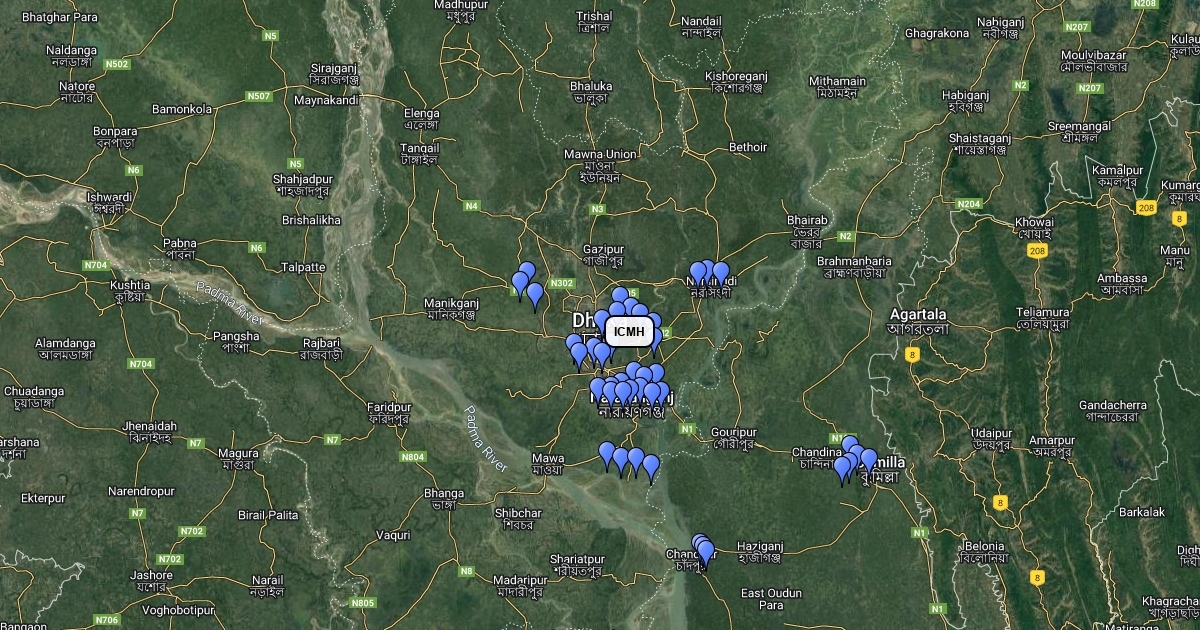The width and height of the screenshot is (1200, 630).
Task: Click the N2 road shield near Bhairab
Action: pos(846,236)
